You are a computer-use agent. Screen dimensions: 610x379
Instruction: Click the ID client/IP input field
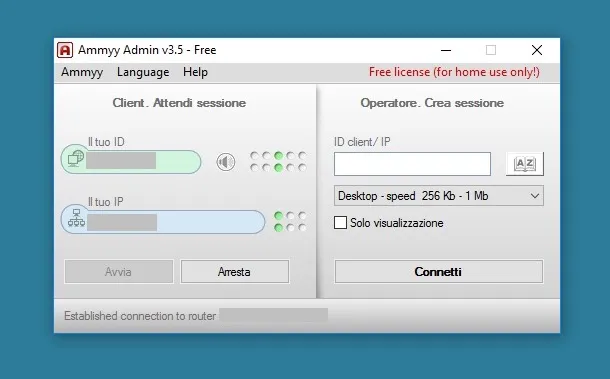412,164
